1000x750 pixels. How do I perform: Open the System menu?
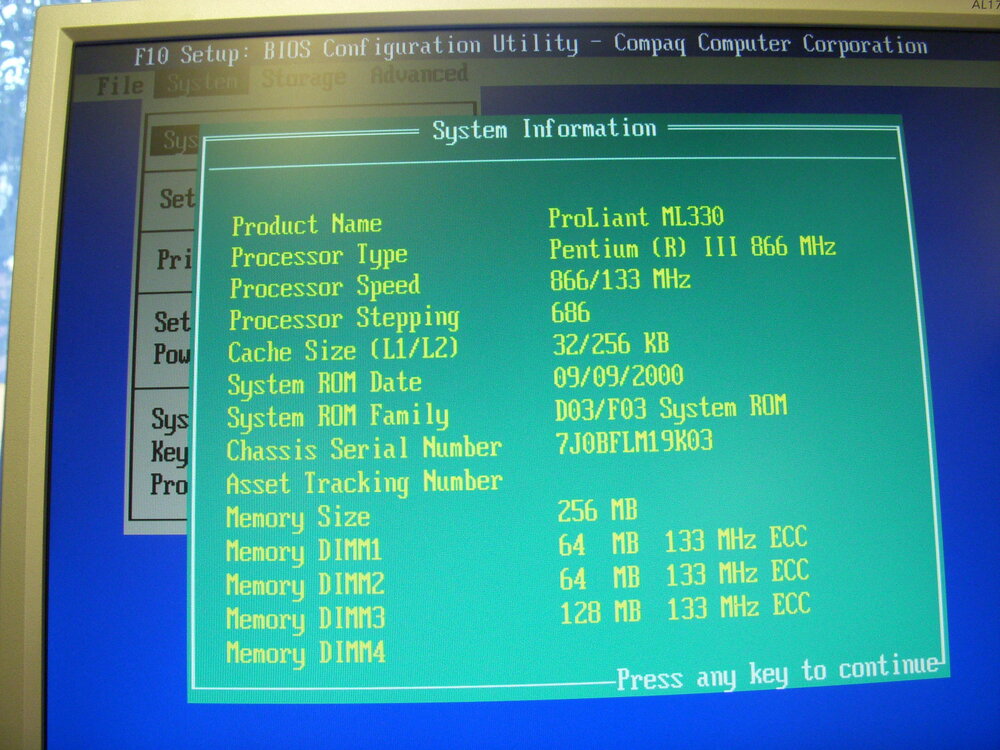click(x=202, y=83)
